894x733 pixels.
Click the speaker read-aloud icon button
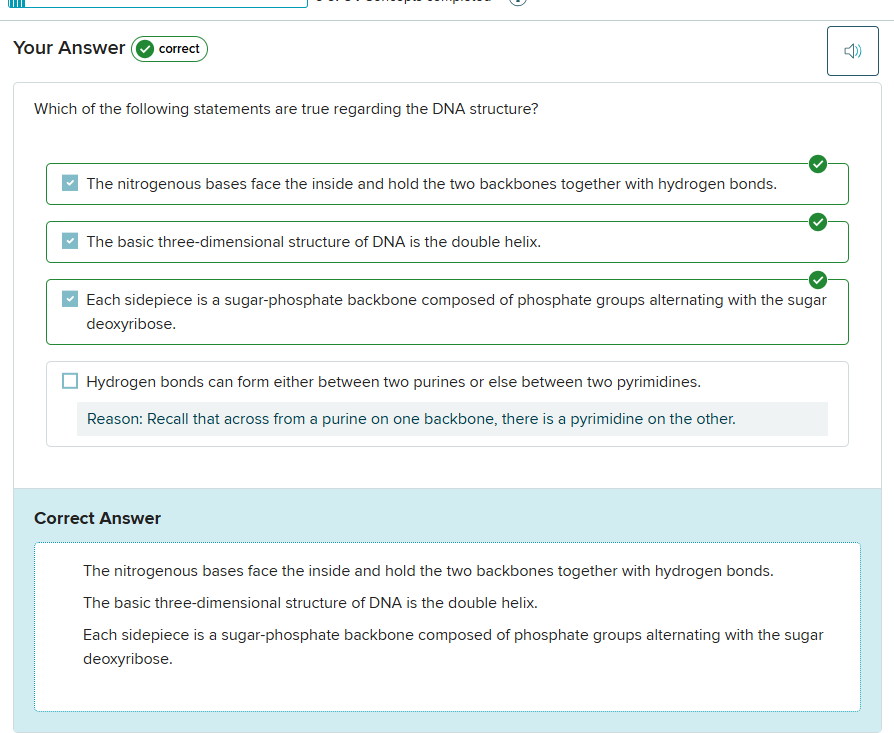tap(852, 51)
